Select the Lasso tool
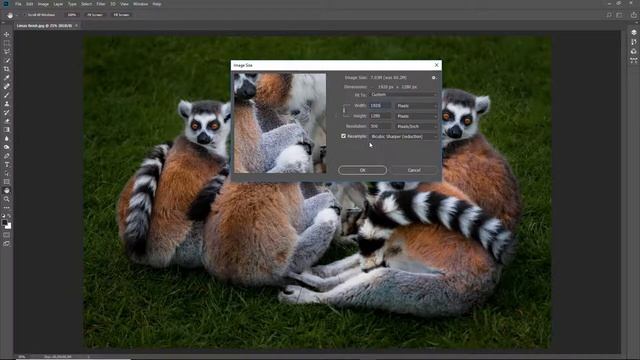Image resolution: width=640 pixels, height=360 pixels. point(7,51)
